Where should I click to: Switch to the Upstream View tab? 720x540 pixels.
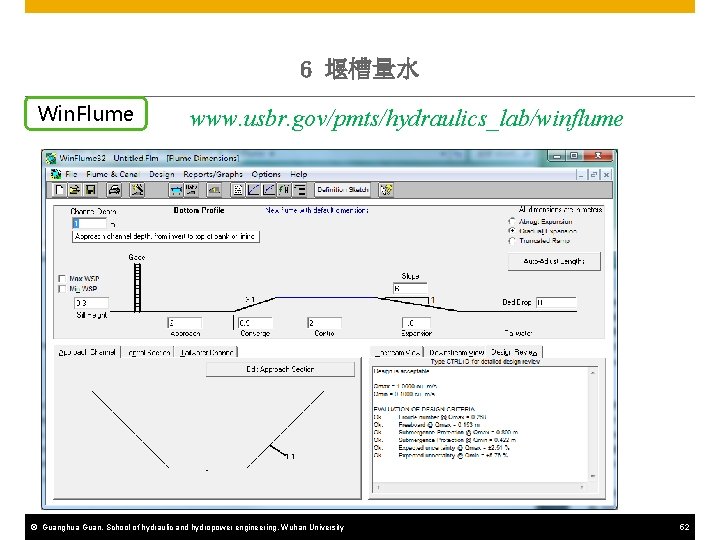click(397, 352)
